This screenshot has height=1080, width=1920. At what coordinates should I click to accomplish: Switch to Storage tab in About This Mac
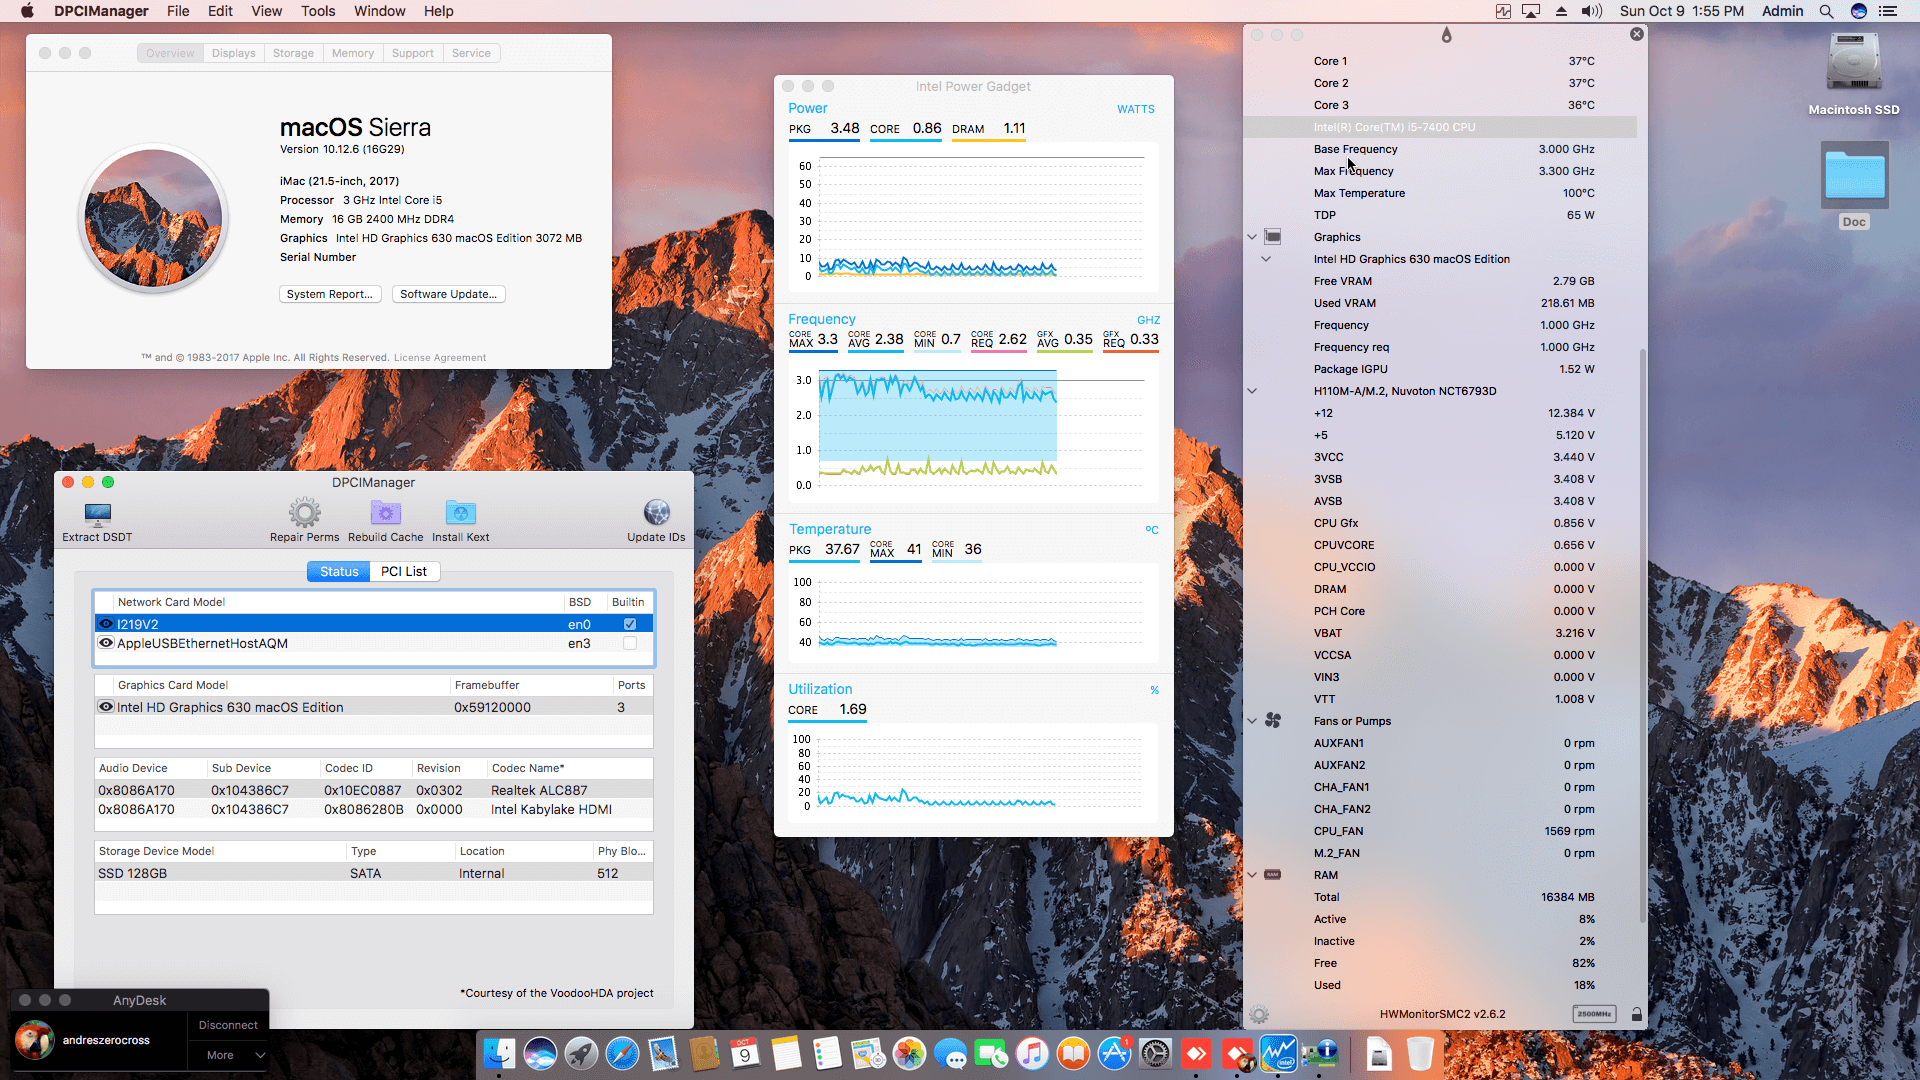click(x=293, y=53)
